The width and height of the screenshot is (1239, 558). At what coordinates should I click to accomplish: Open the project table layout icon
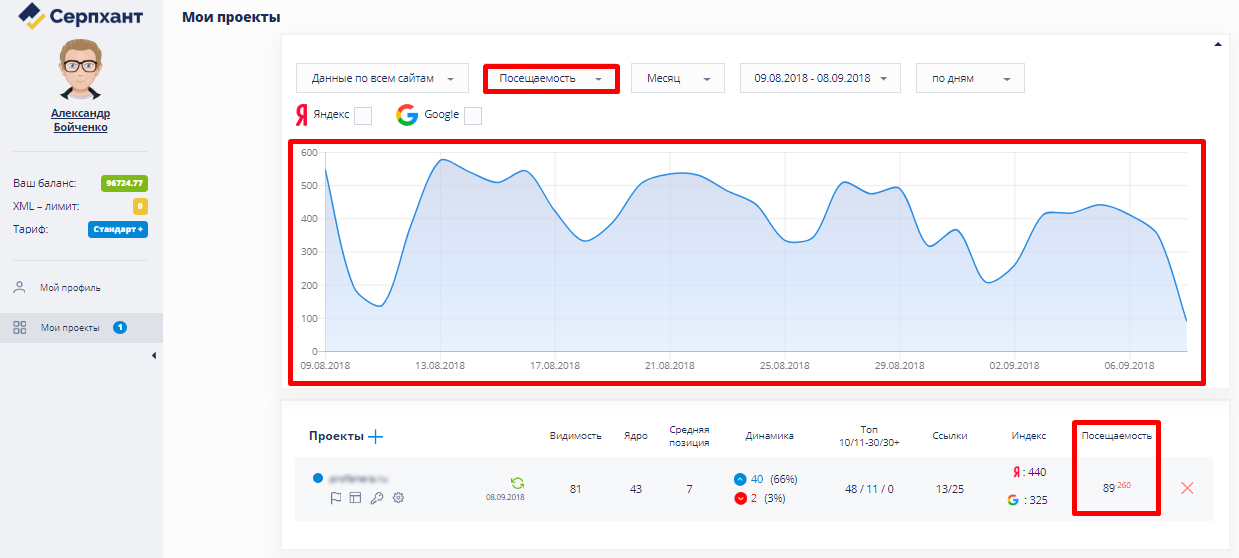[x=355, y=498]
